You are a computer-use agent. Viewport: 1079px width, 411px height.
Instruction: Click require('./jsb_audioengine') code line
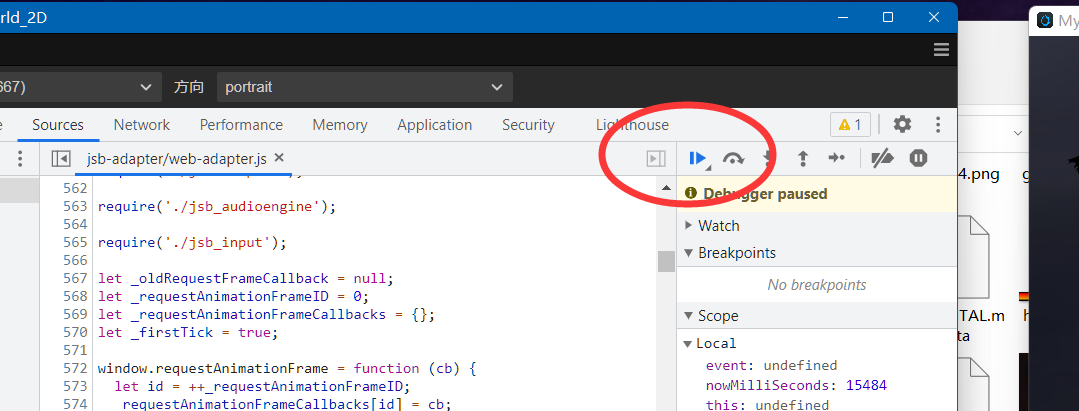[x=217, y=206]
